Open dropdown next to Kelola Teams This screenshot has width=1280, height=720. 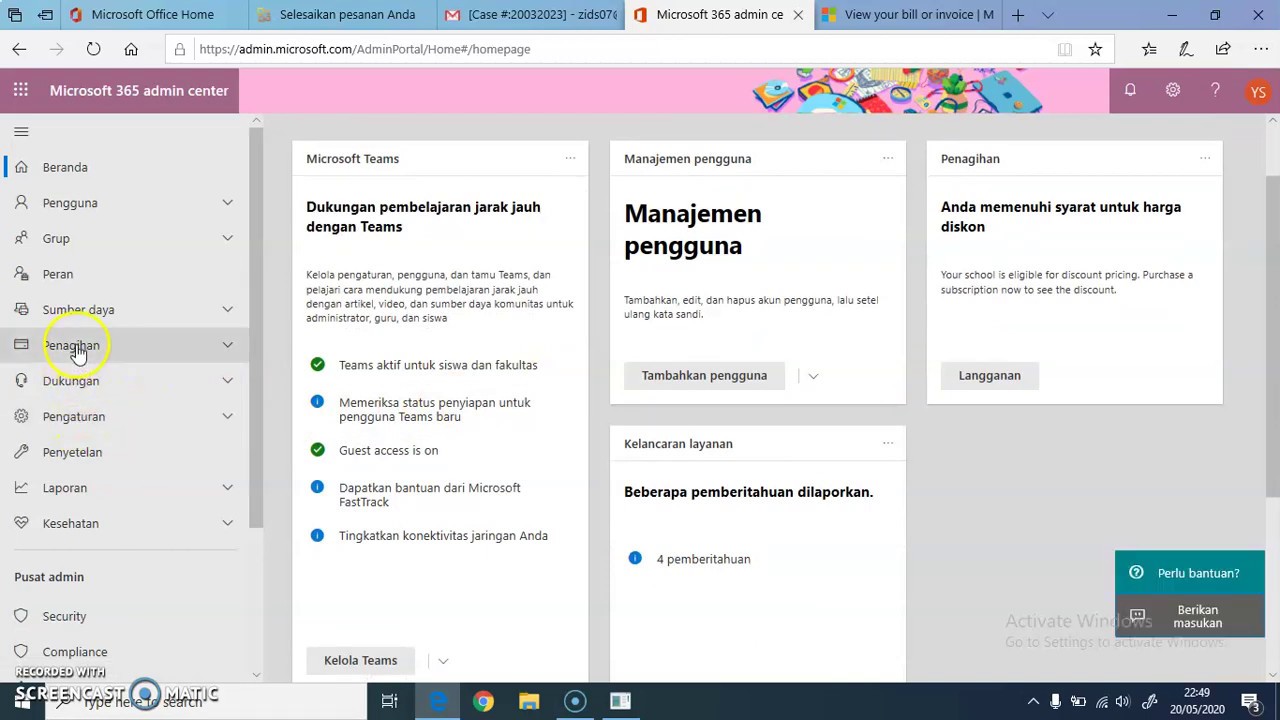443,661
